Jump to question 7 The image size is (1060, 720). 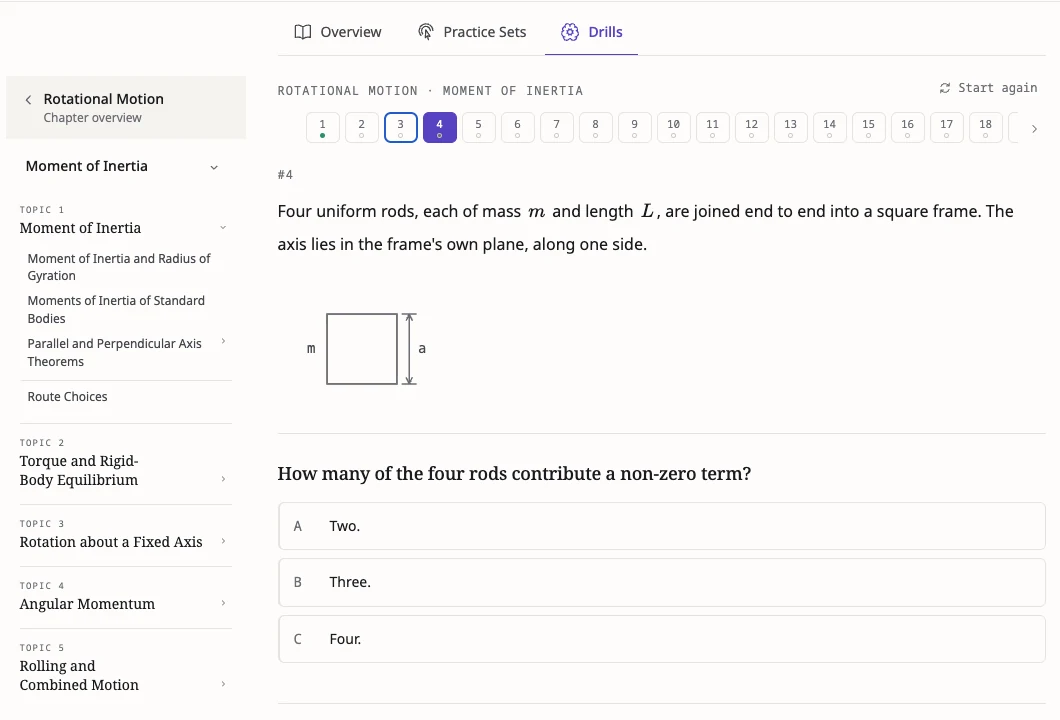pos(557,128)
